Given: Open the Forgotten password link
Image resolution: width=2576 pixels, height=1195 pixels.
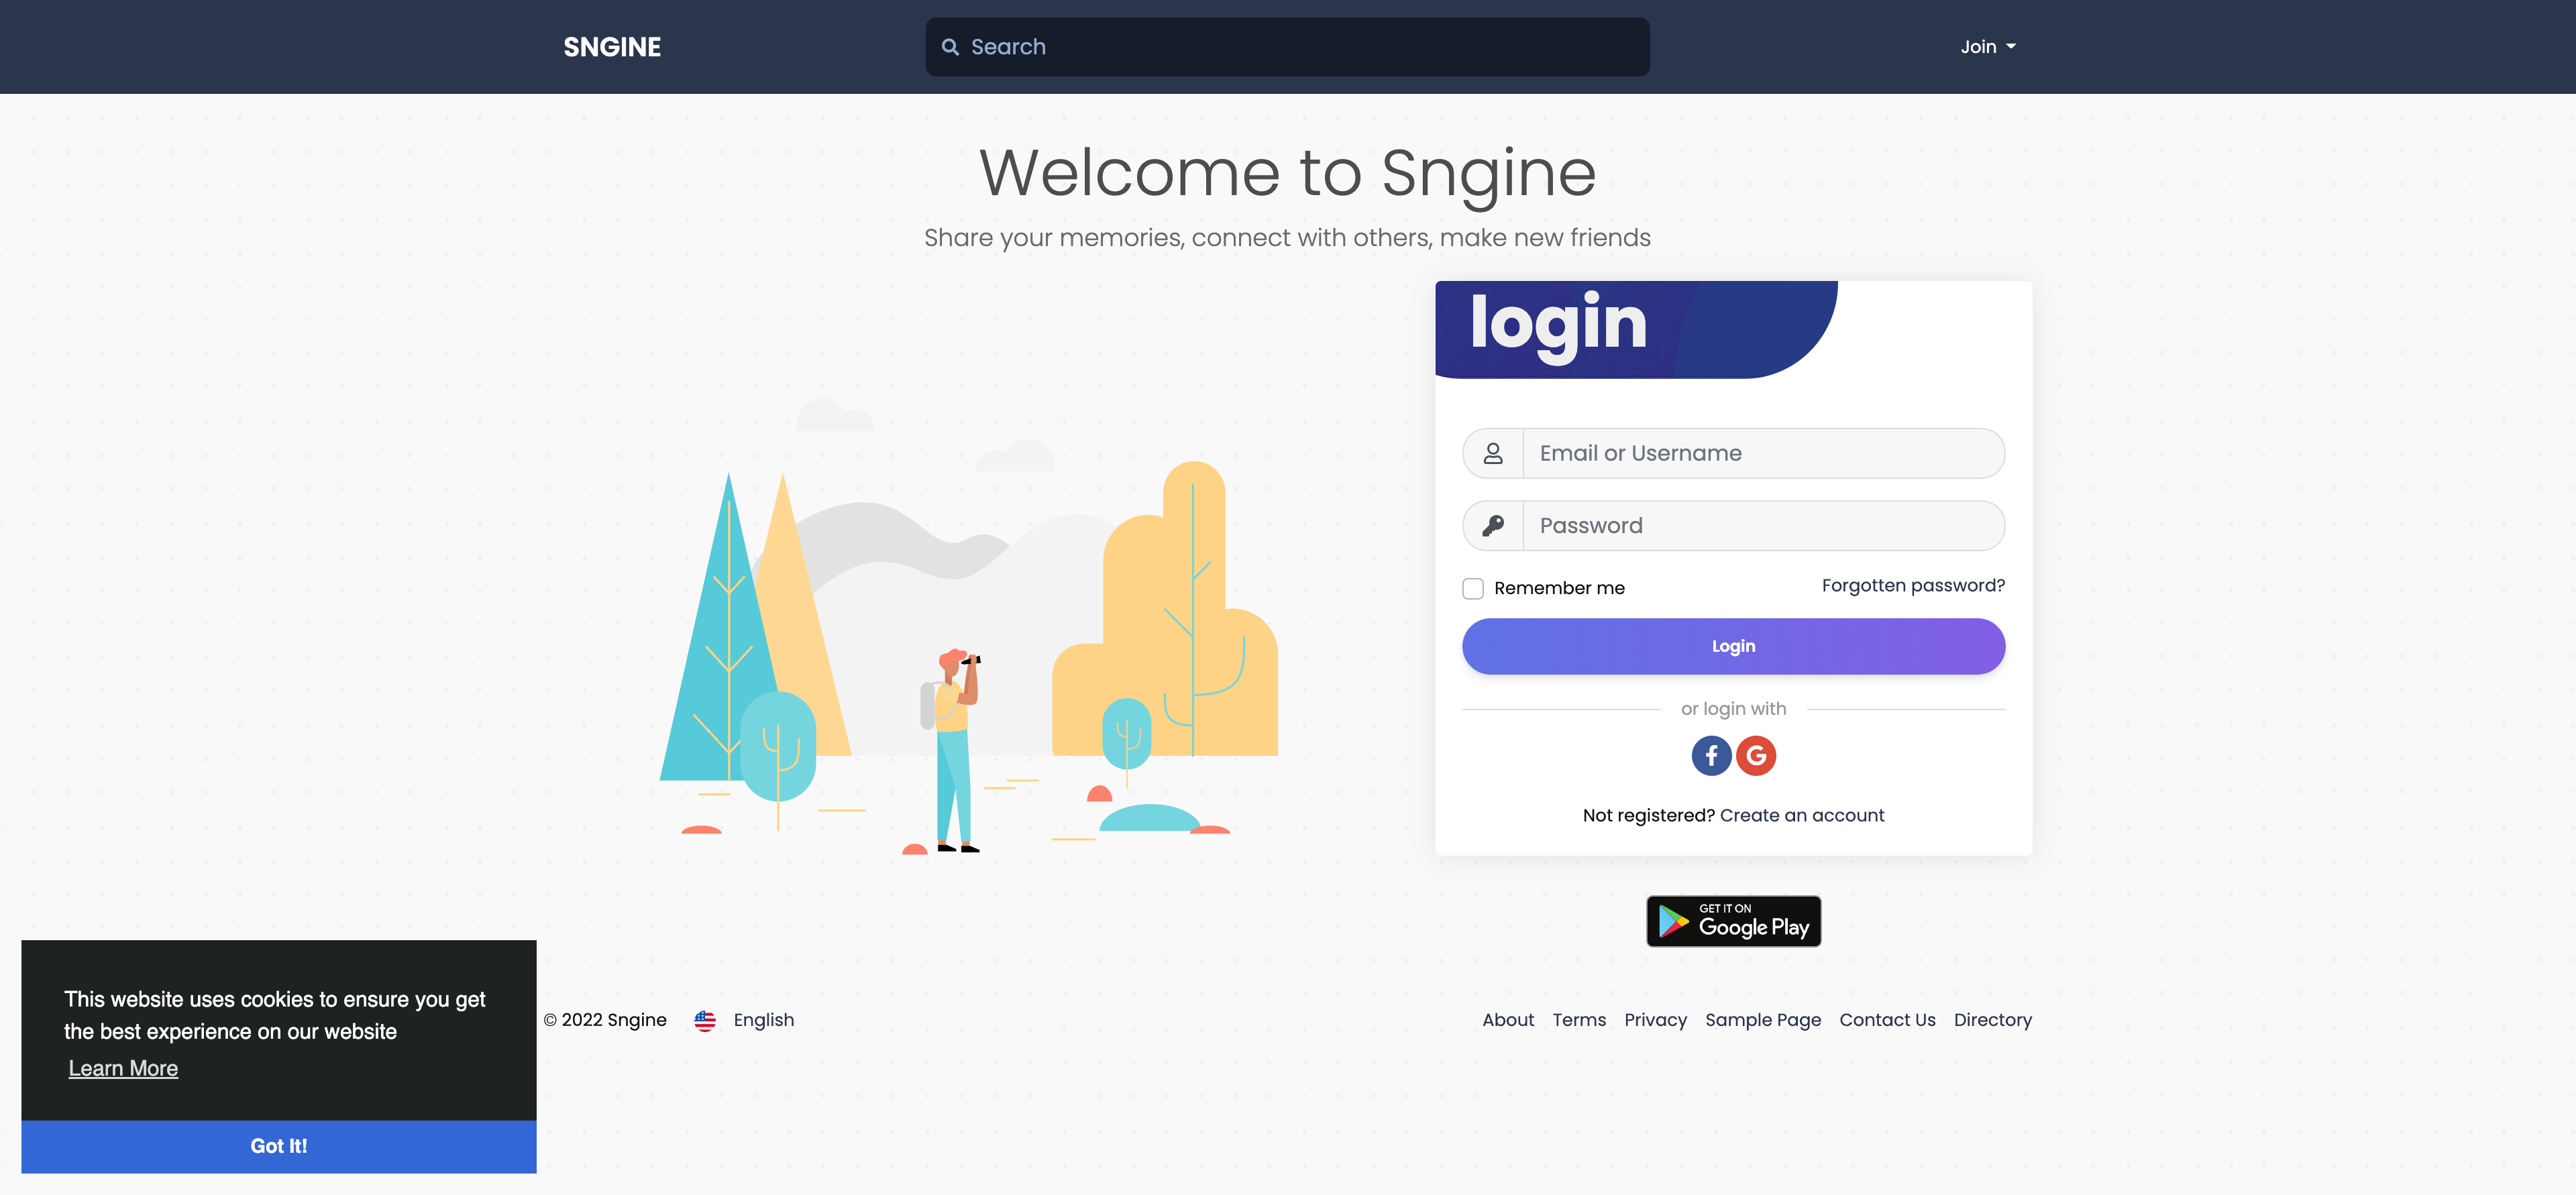Looking at the screenshot, I should [x=1912, y=585].
